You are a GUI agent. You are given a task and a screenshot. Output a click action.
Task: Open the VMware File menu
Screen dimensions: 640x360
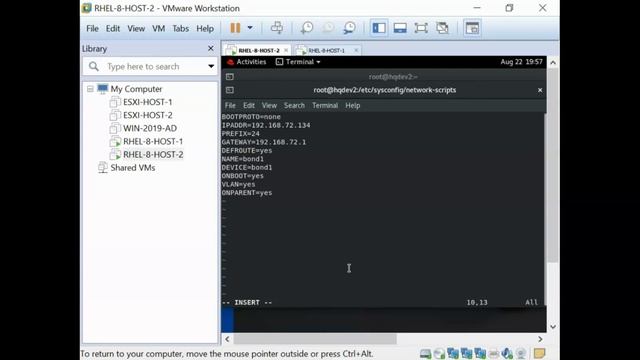tap(92, 28)
